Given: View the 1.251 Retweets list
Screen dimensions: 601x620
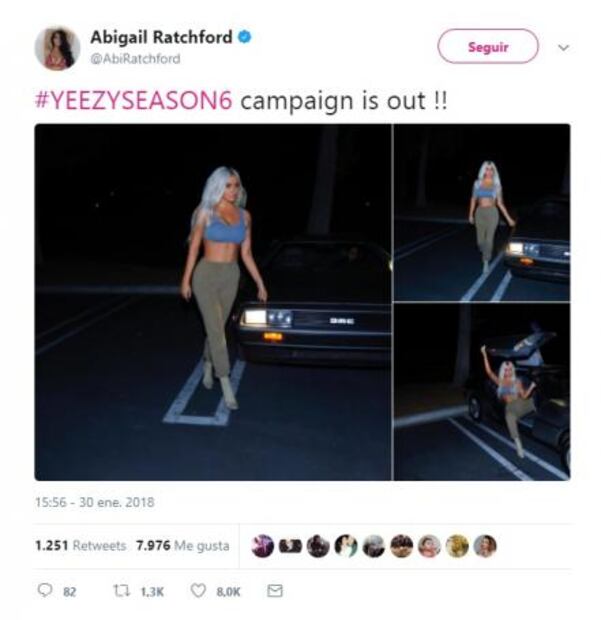Looking at the screenshot, I should pos(80,546).
